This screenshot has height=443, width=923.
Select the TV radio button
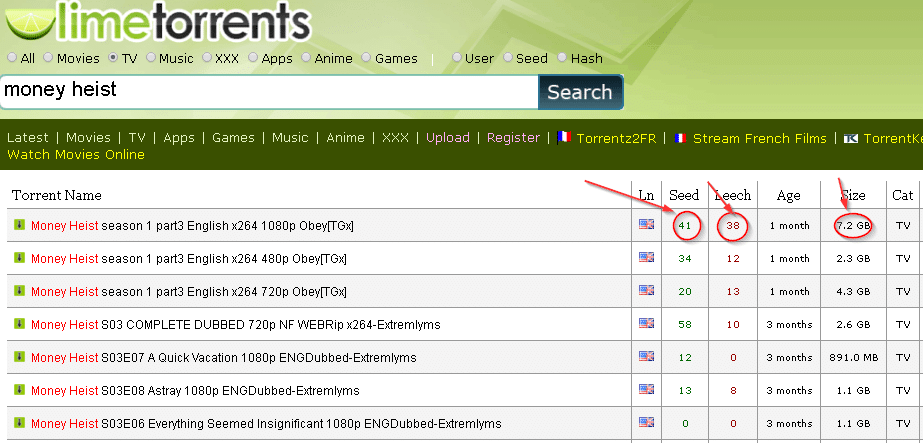113,58
